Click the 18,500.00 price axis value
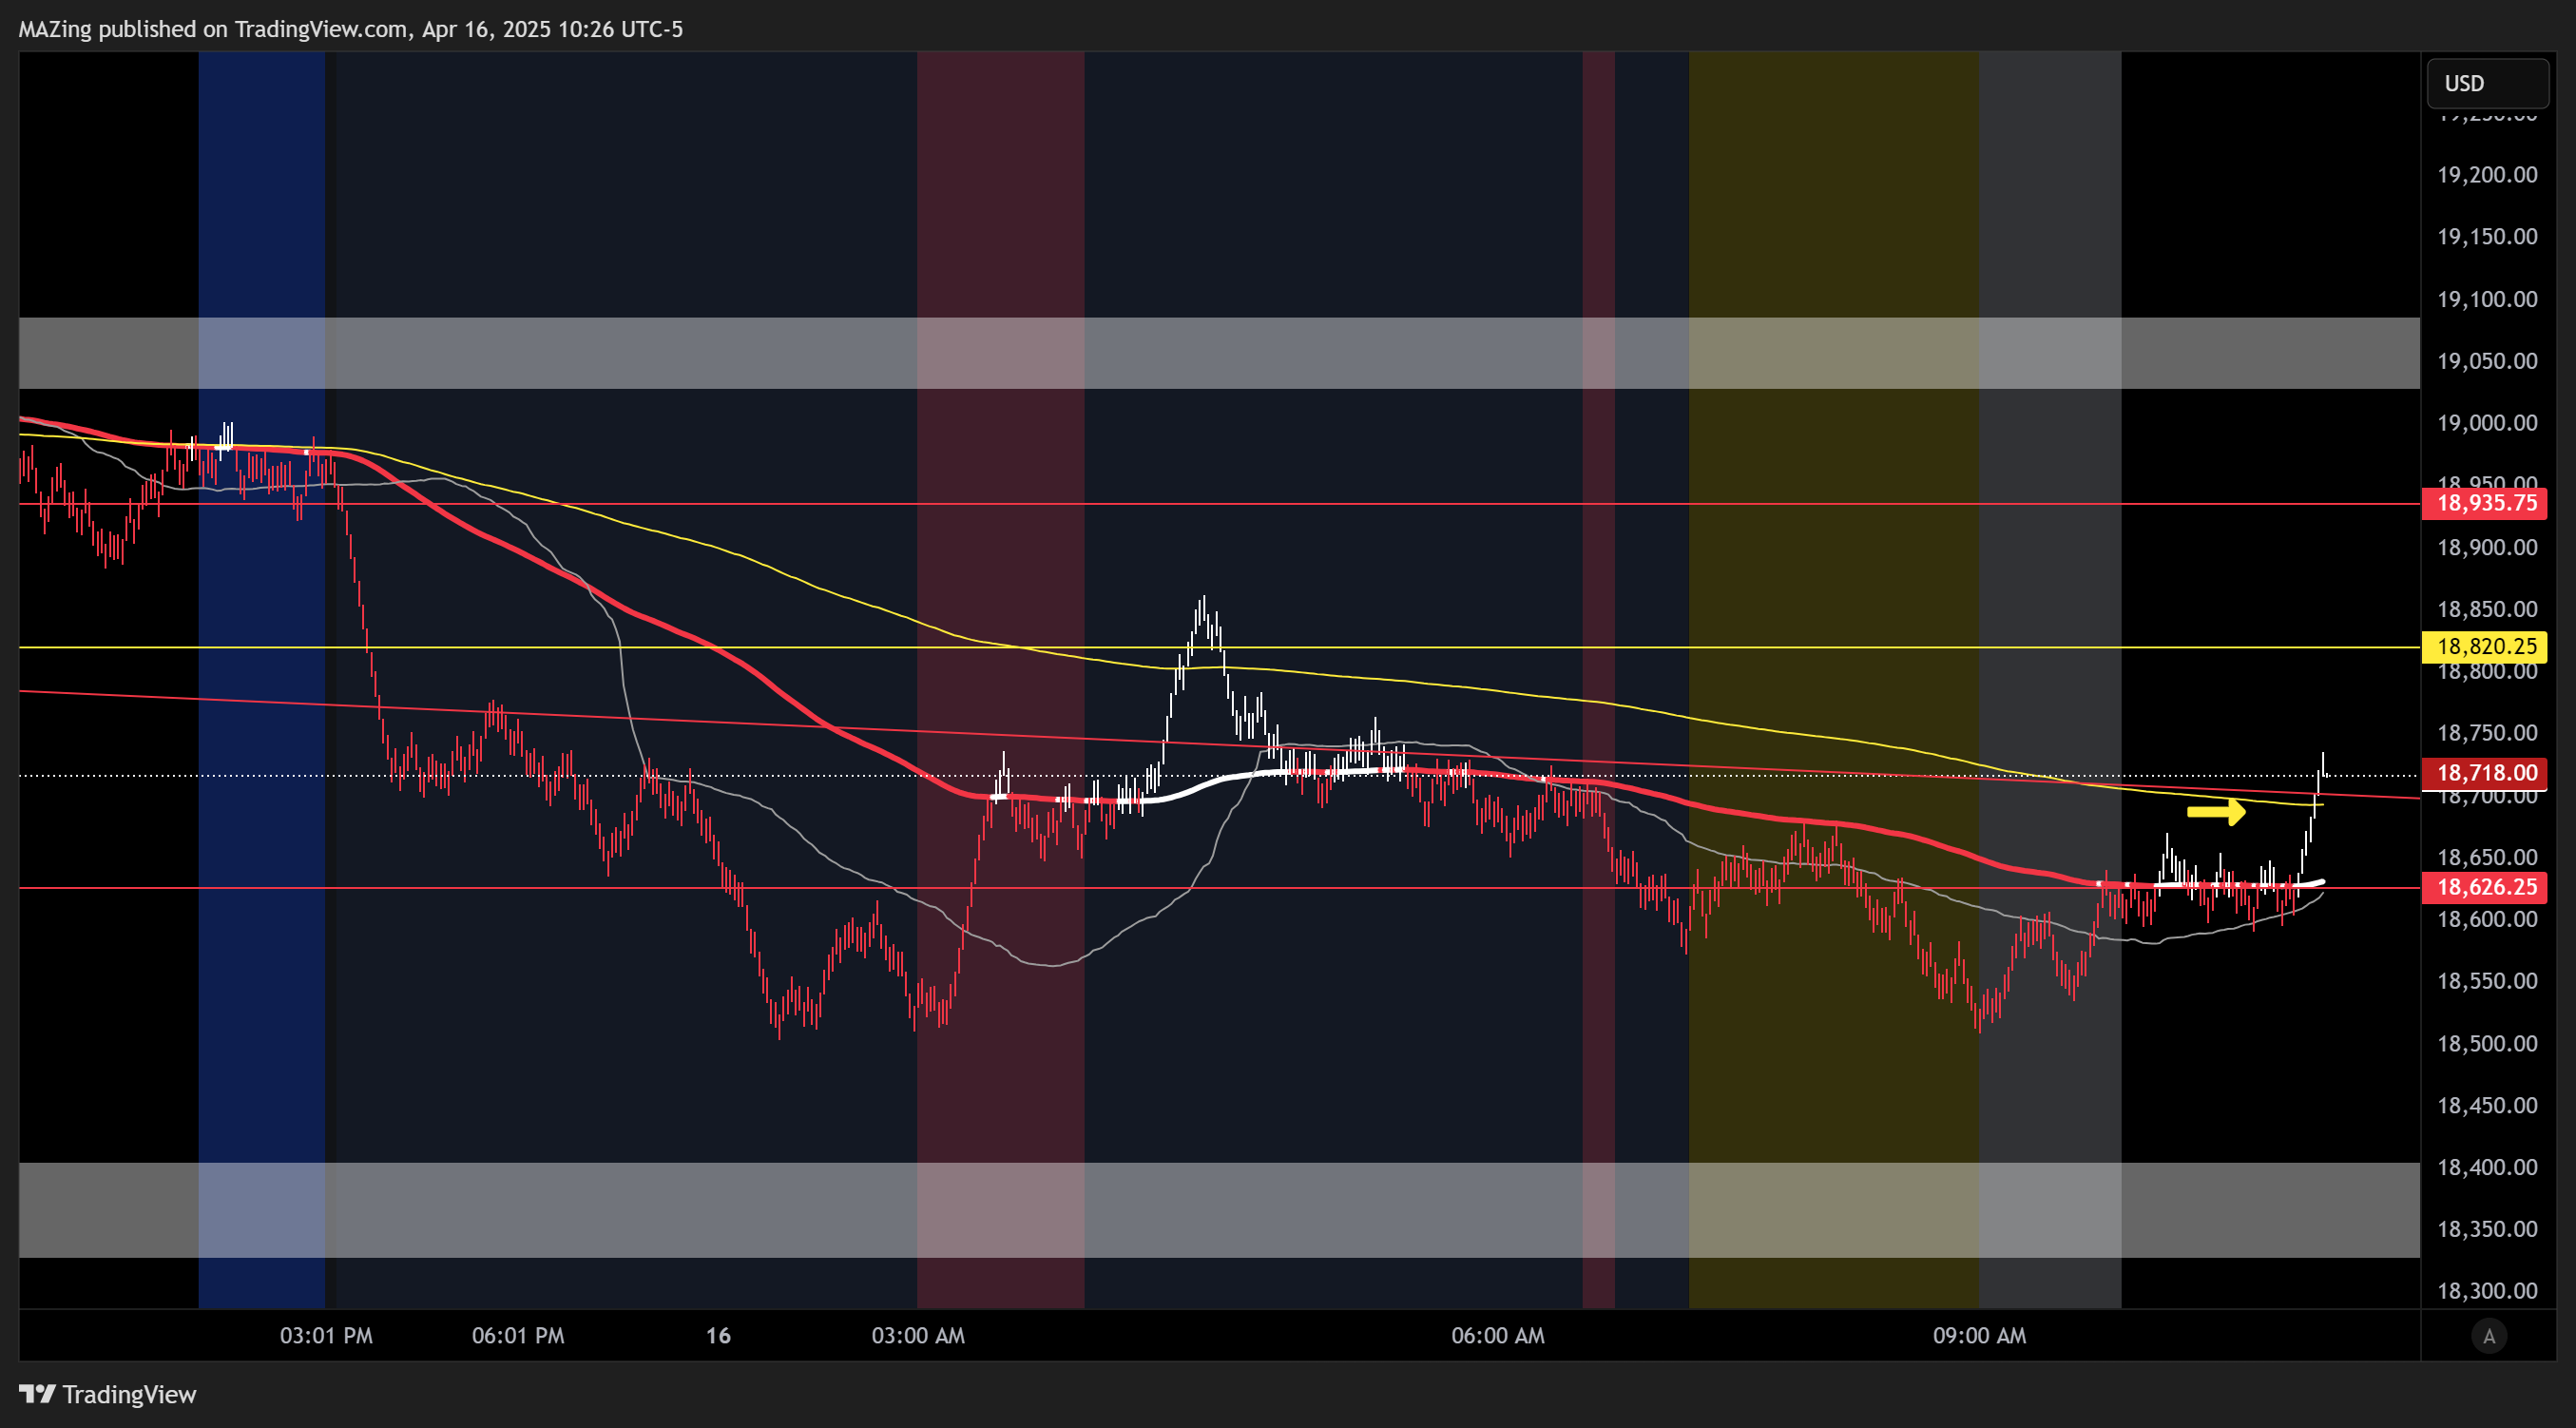The image size is (2576, 1428). point(2487,1044)
